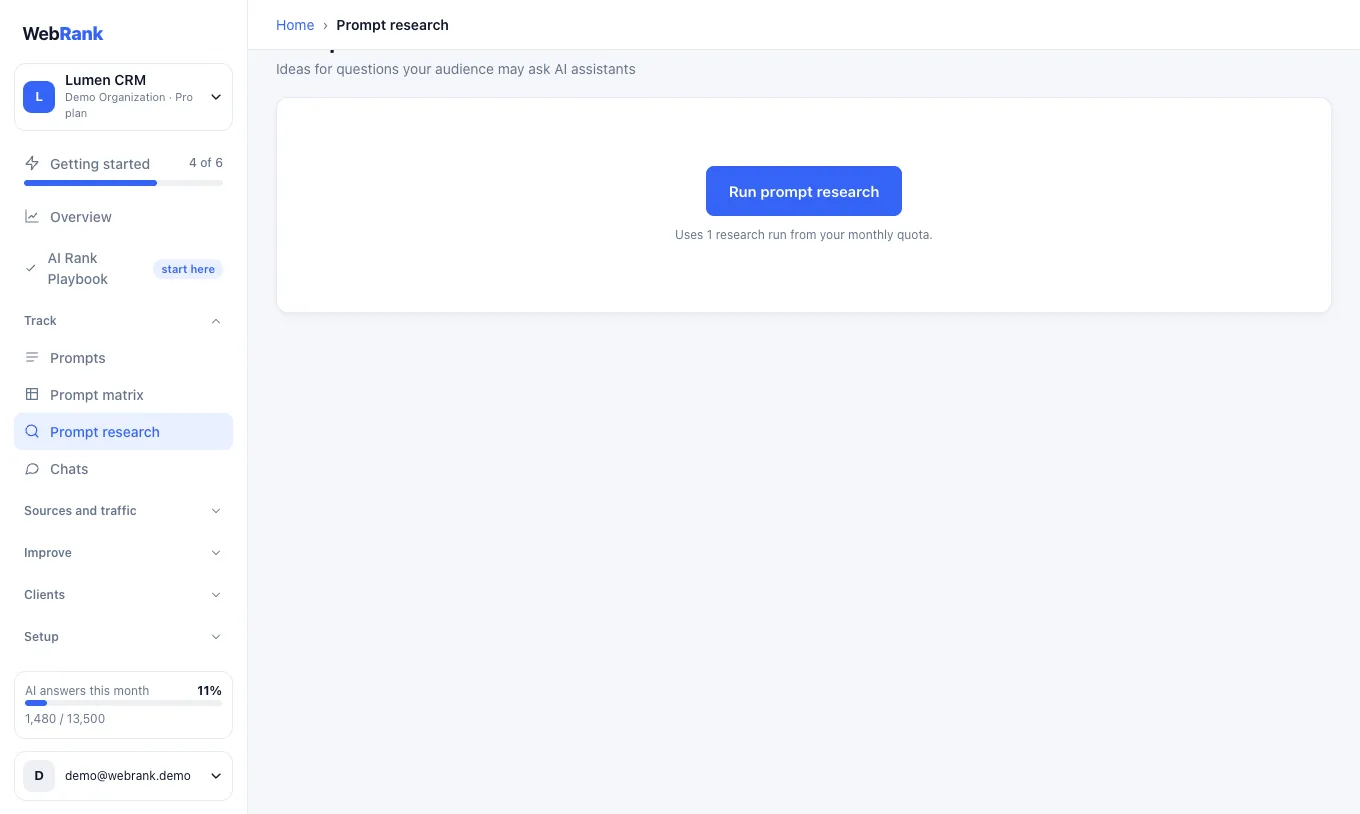Click the "4 of 6" progress count
Screen dimensions: 1360x814
206,163
